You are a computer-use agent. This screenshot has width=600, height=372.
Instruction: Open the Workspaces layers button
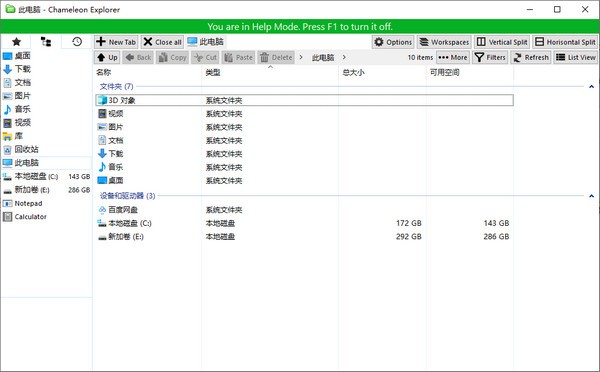pos(444,42)
